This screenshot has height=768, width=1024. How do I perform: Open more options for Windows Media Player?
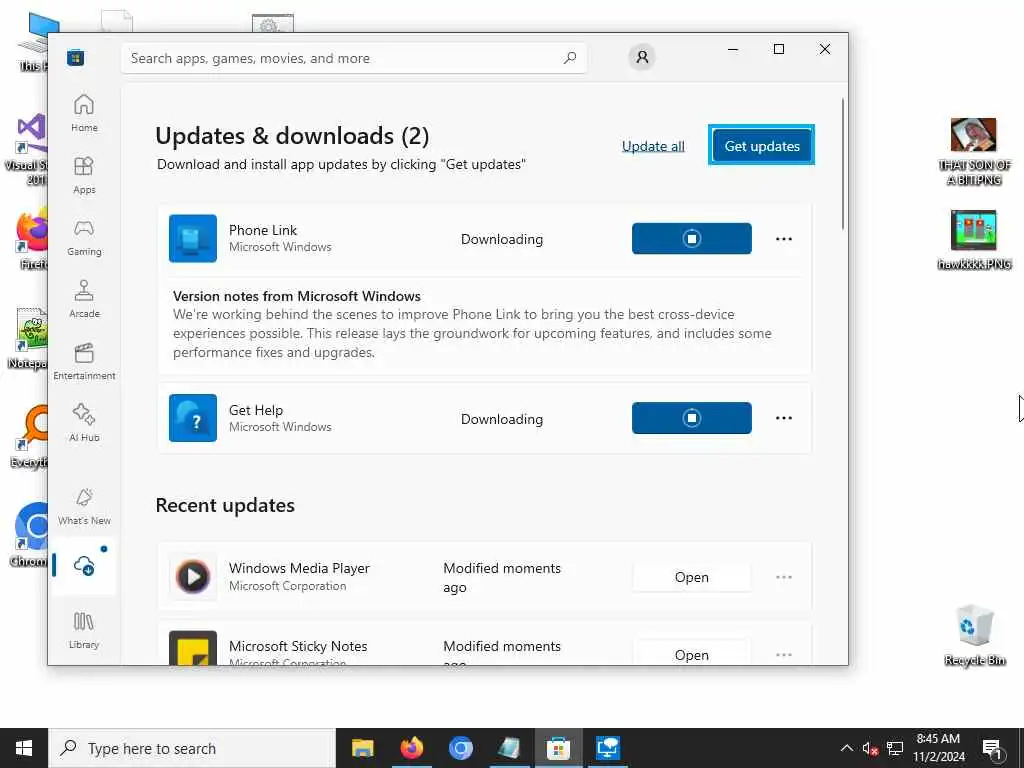pyautogui.click(x=784, y=577)
